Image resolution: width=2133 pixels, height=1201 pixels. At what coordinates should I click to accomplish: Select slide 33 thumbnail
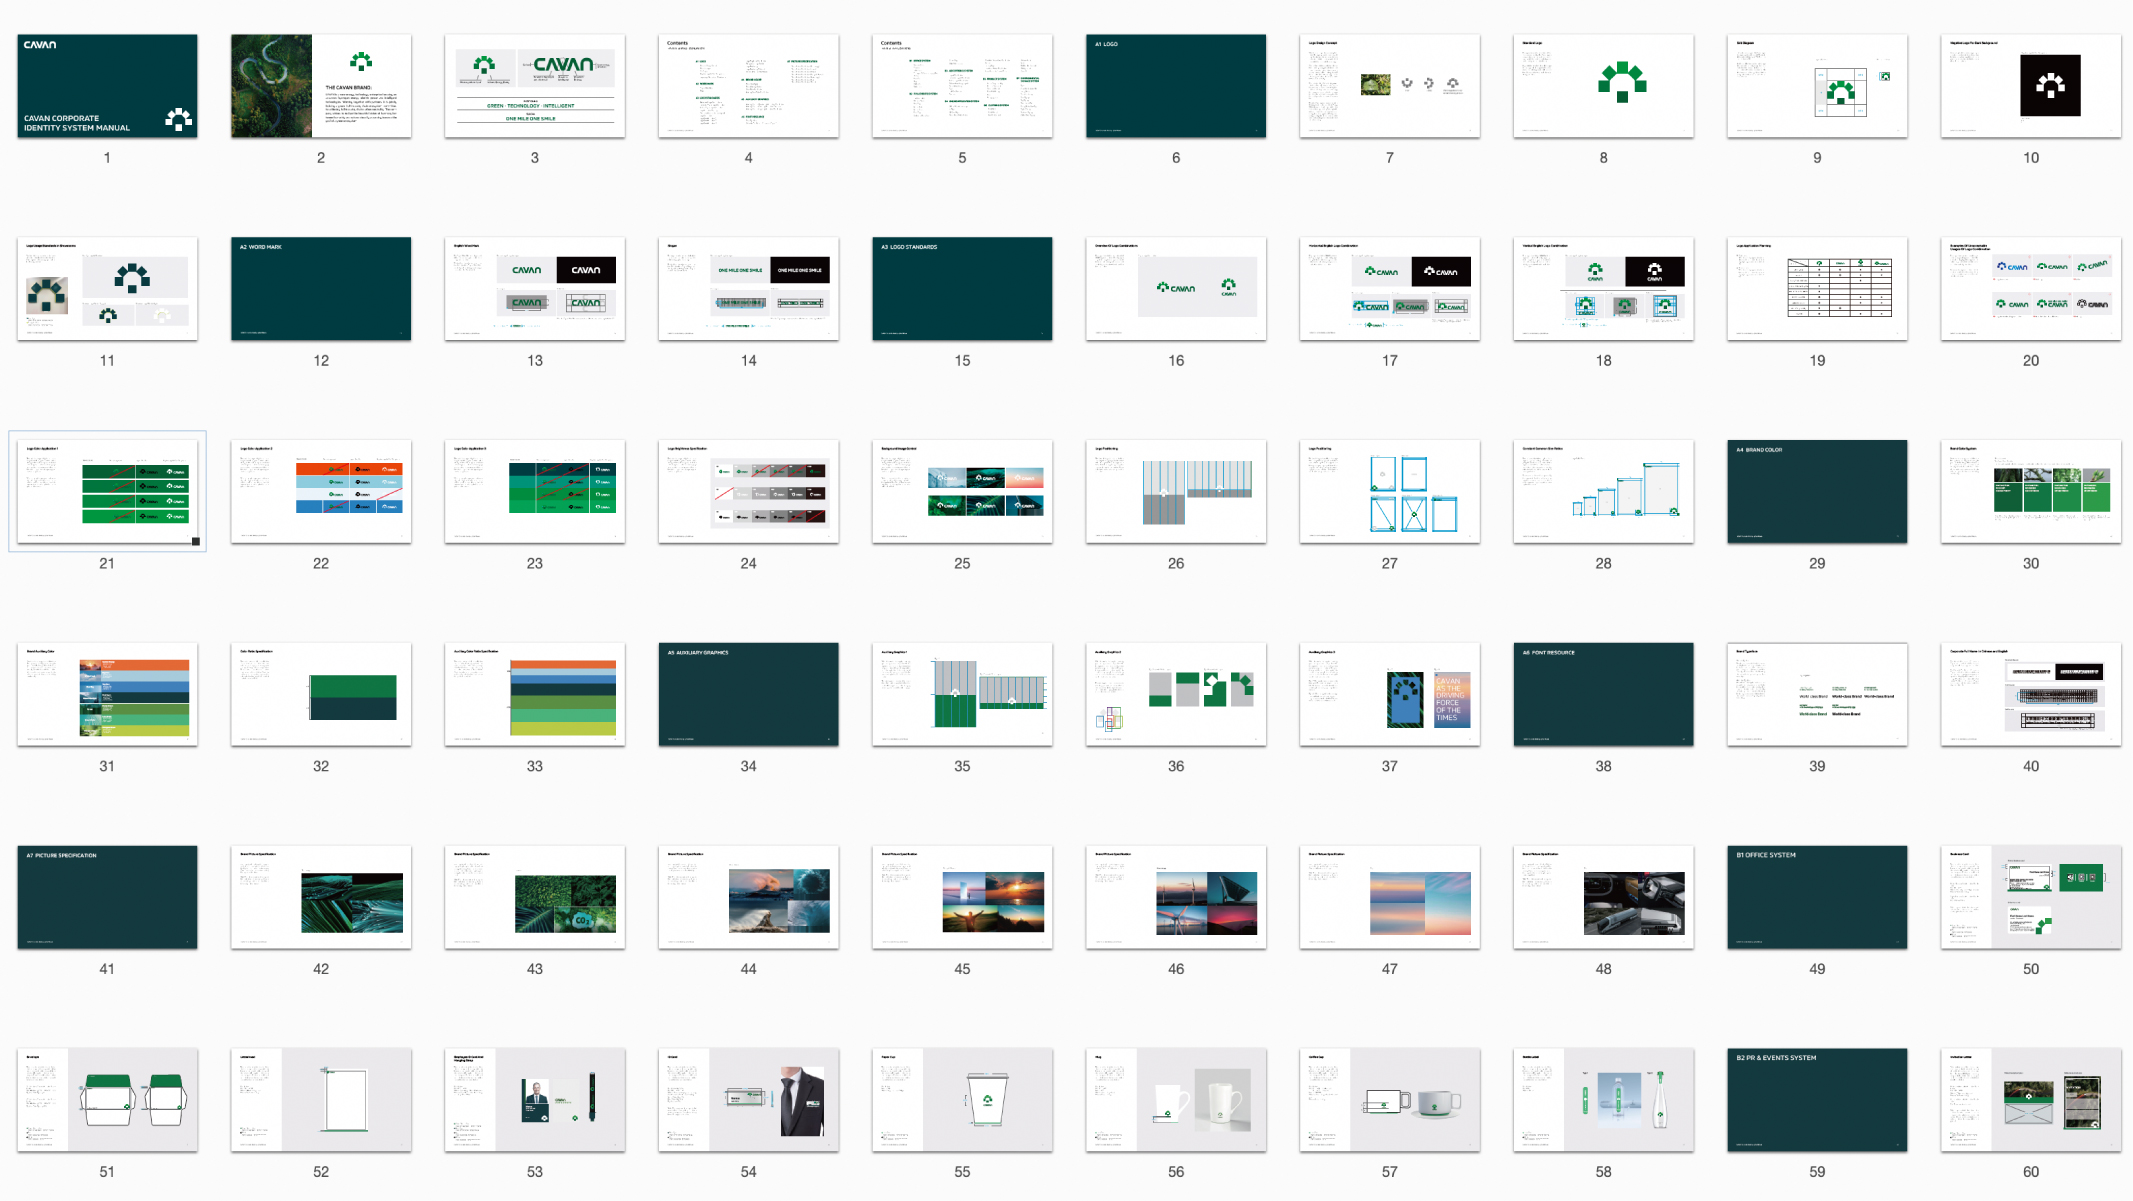[x=535, y=695]
